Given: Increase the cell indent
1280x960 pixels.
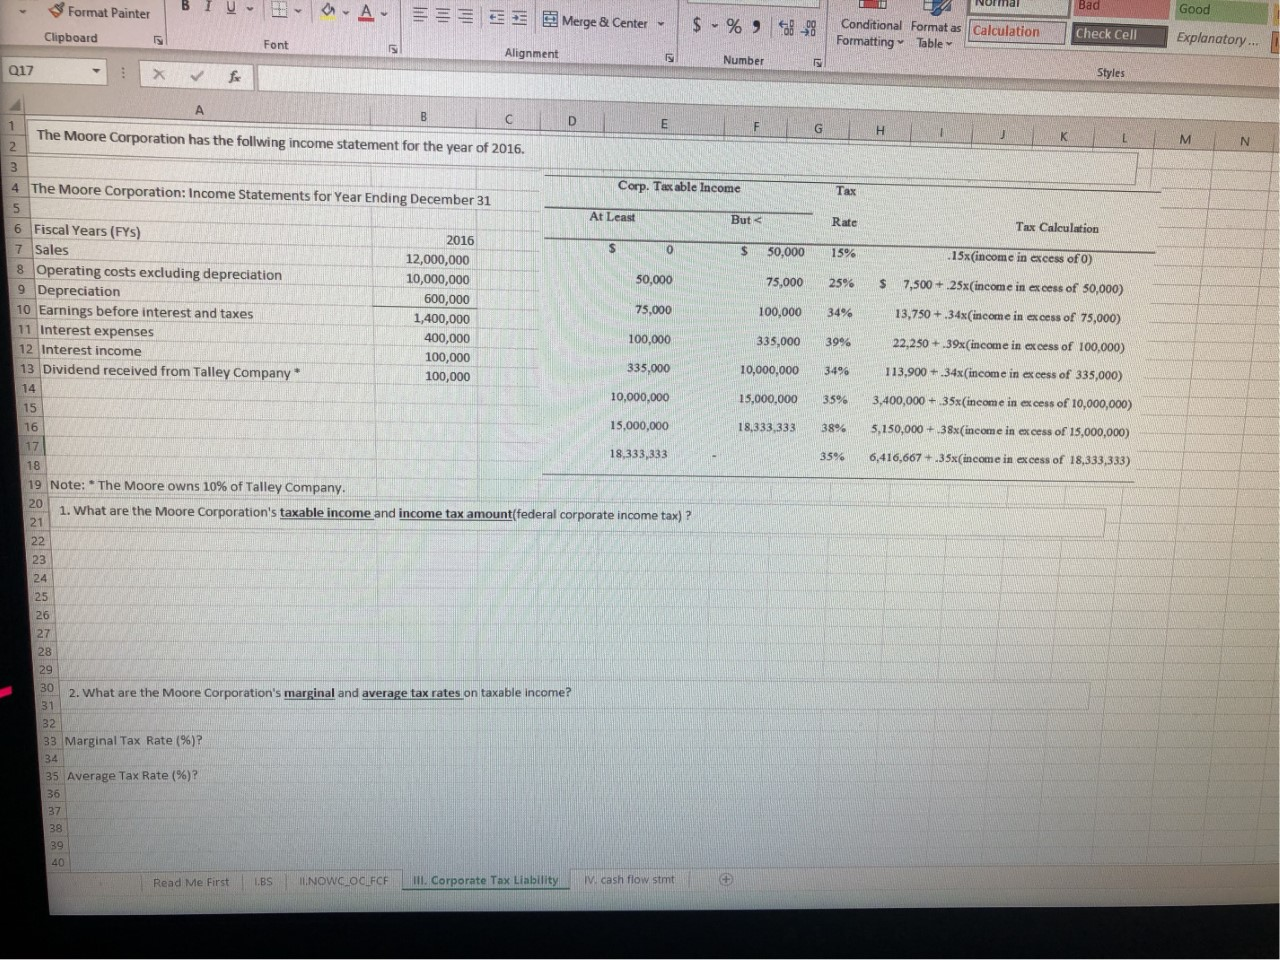Looking at the screenshot, I should (519, 19).
